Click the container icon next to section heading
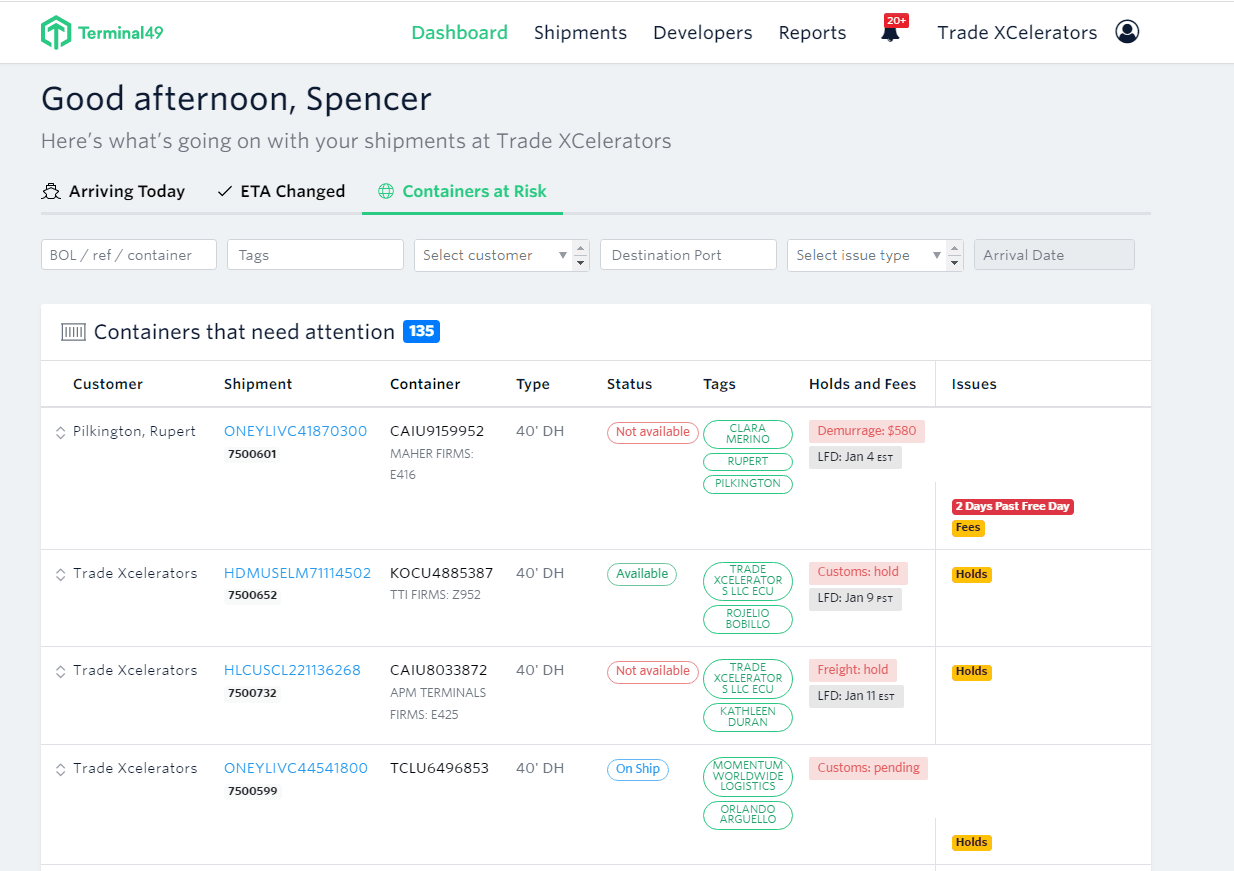 pos(73,332)
